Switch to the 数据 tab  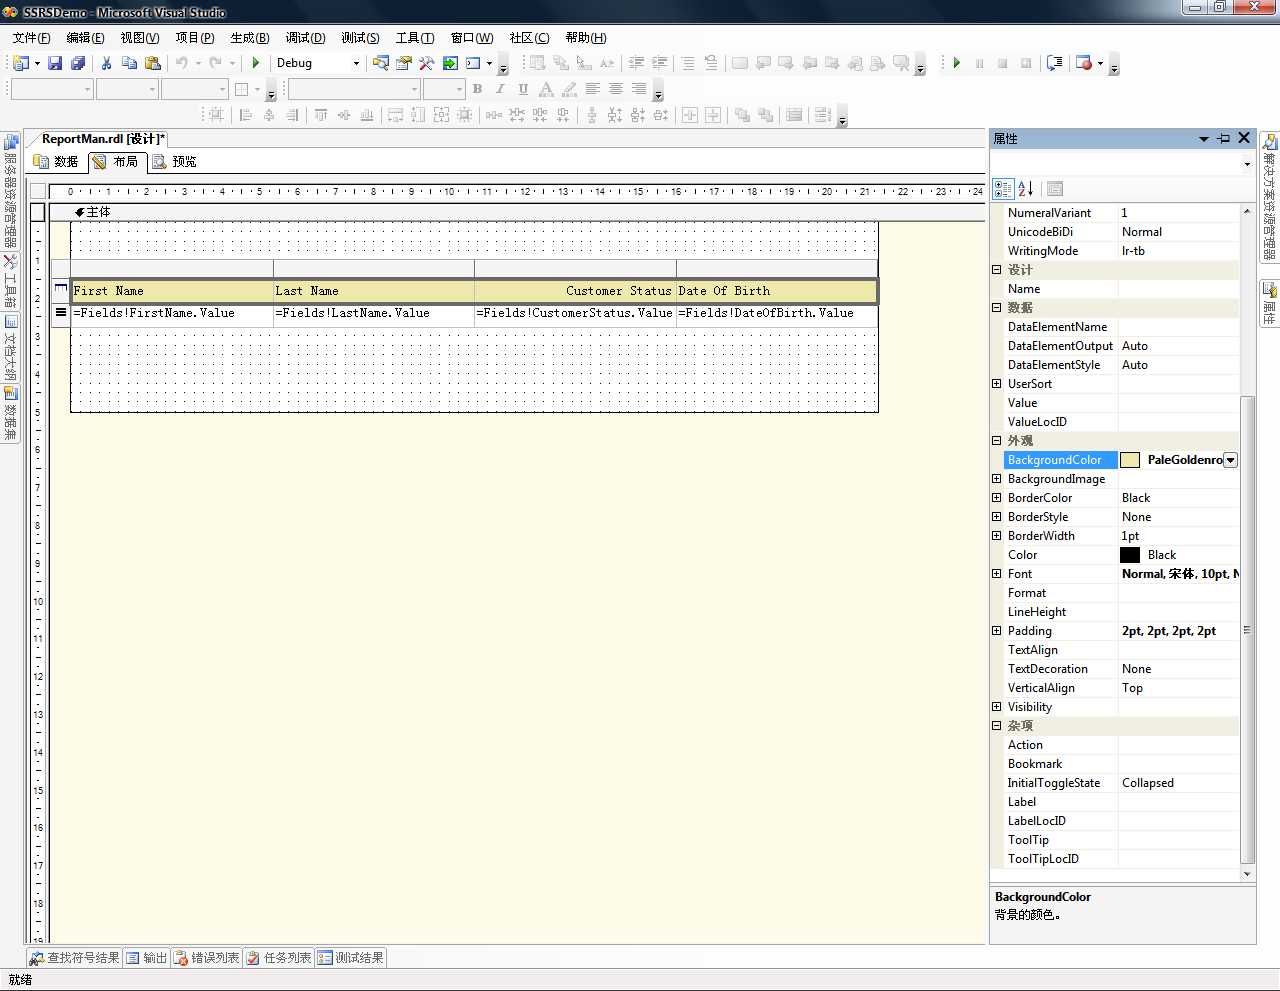[x=57, y=162]
